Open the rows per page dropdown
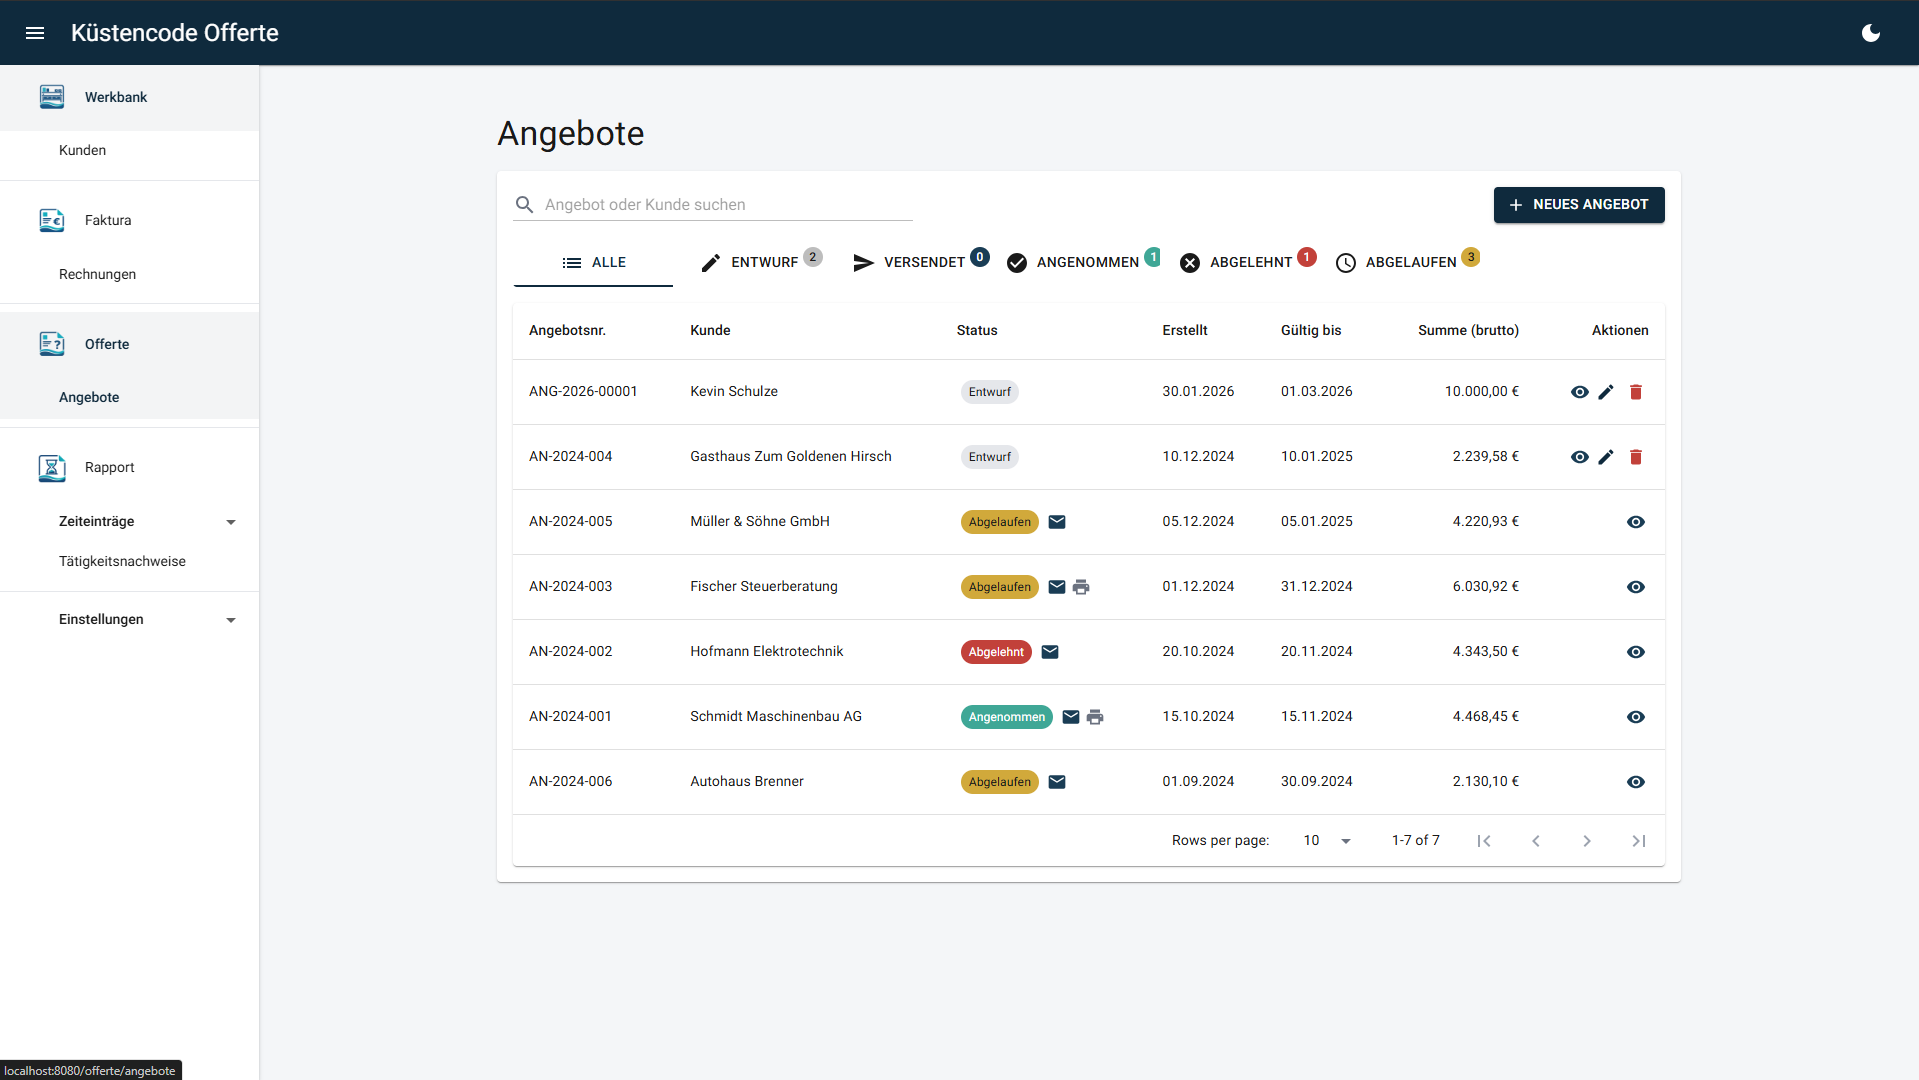This screenshot has height=1080, width=1919. coord(1327,841)
